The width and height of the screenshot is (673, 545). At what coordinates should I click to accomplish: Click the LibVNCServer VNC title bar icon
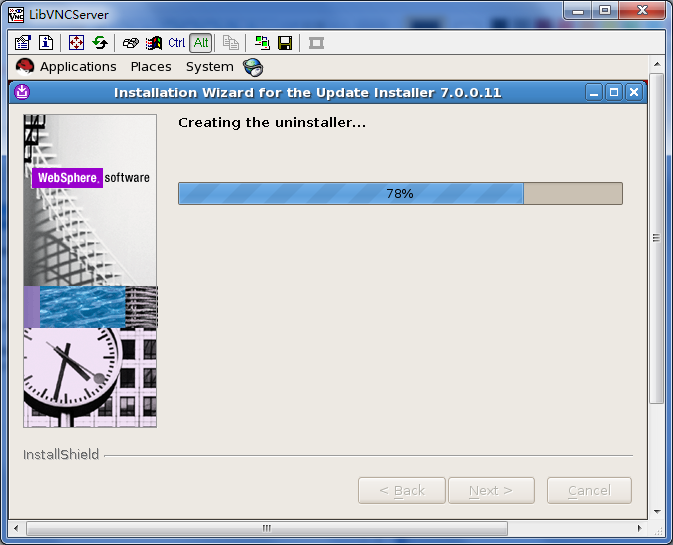16,15
